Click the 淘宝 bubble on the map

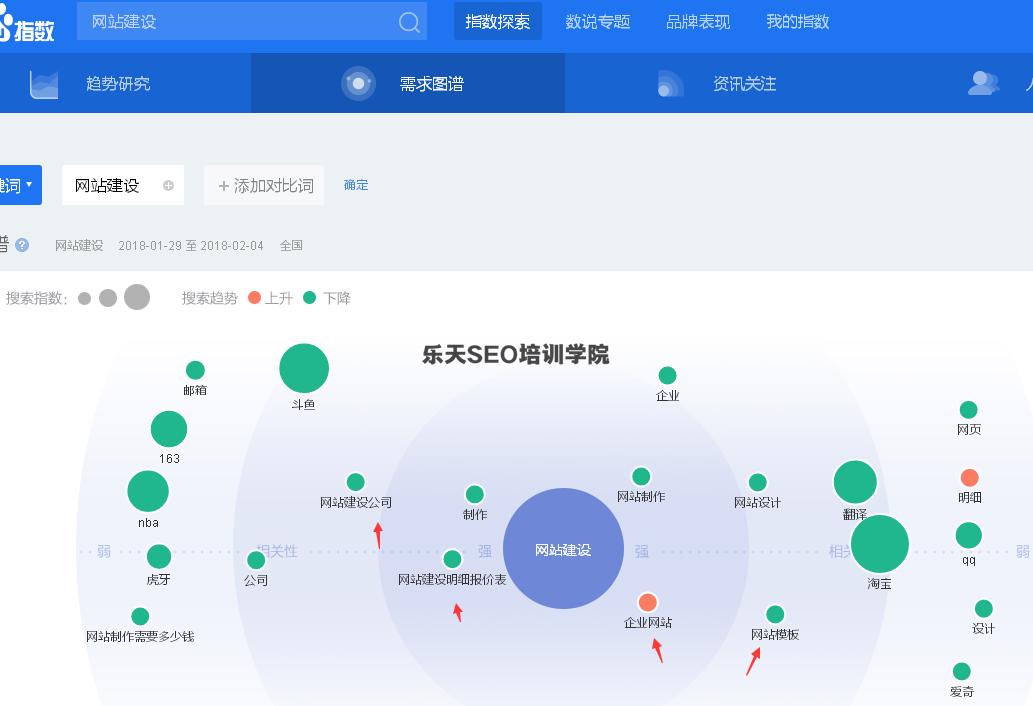click(878, 542)
